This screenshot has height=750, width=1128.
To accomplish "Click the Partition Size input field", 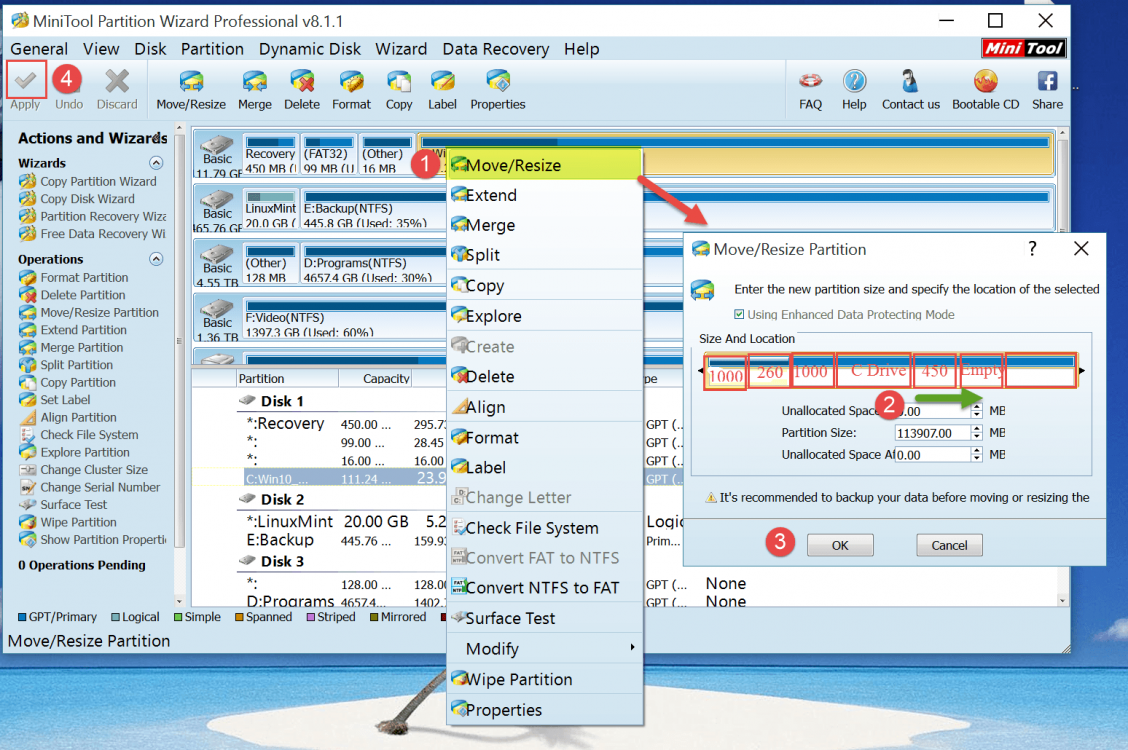I will pyautogui.click(x=932, y=433).
